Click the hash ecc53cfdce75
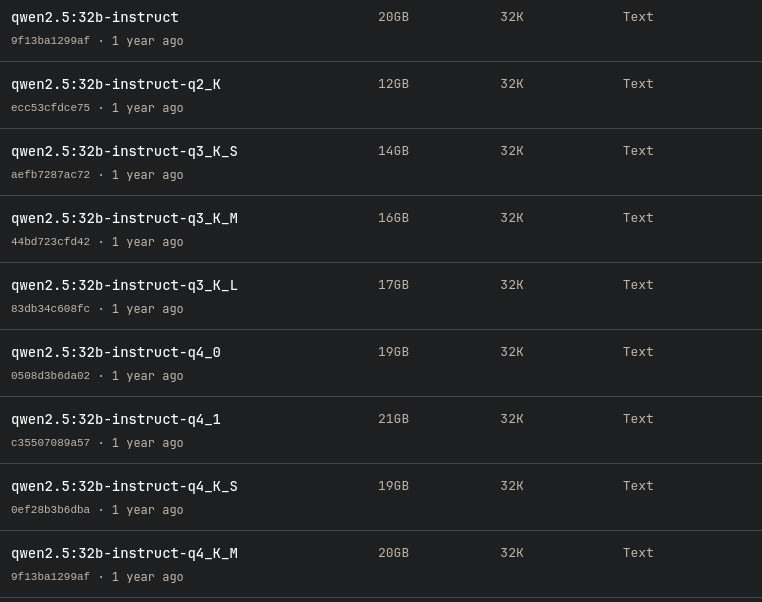The width and height of the screenshot is (762, 602). coord(50,108)
